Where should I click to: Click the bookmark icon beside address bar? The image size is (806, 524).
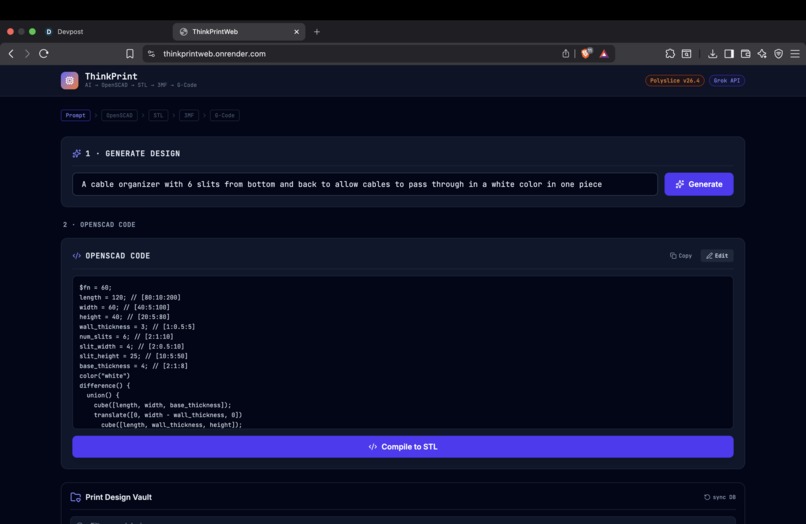tap(130, 53)
